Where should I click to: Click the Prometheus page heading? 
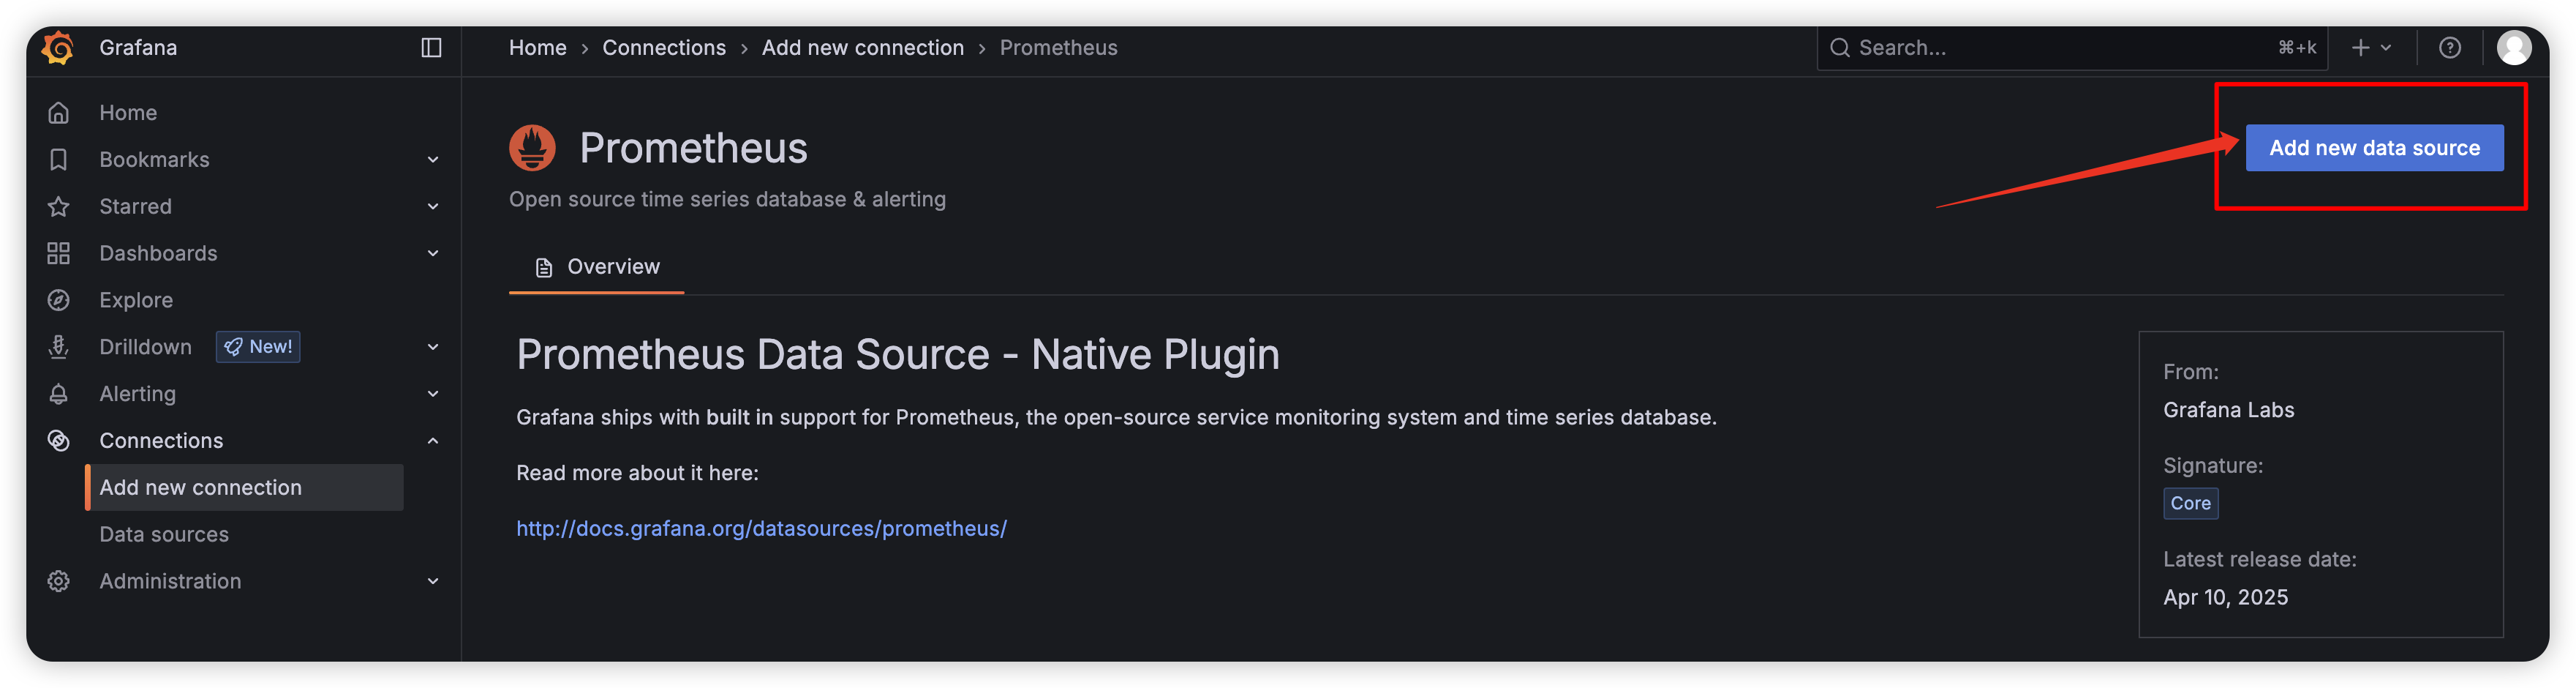693,148
